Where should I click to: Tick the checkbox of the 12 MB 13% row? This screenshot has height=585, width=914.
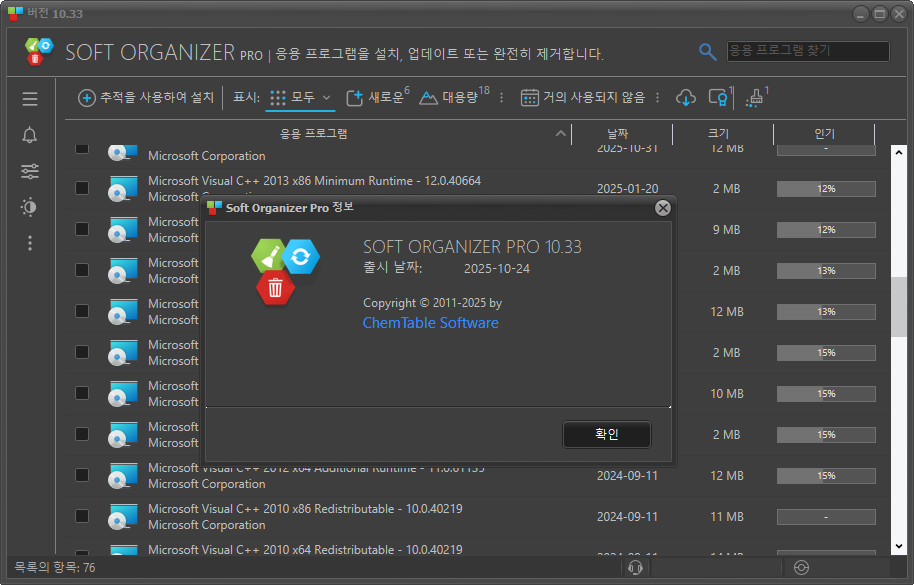pos(82,311)
